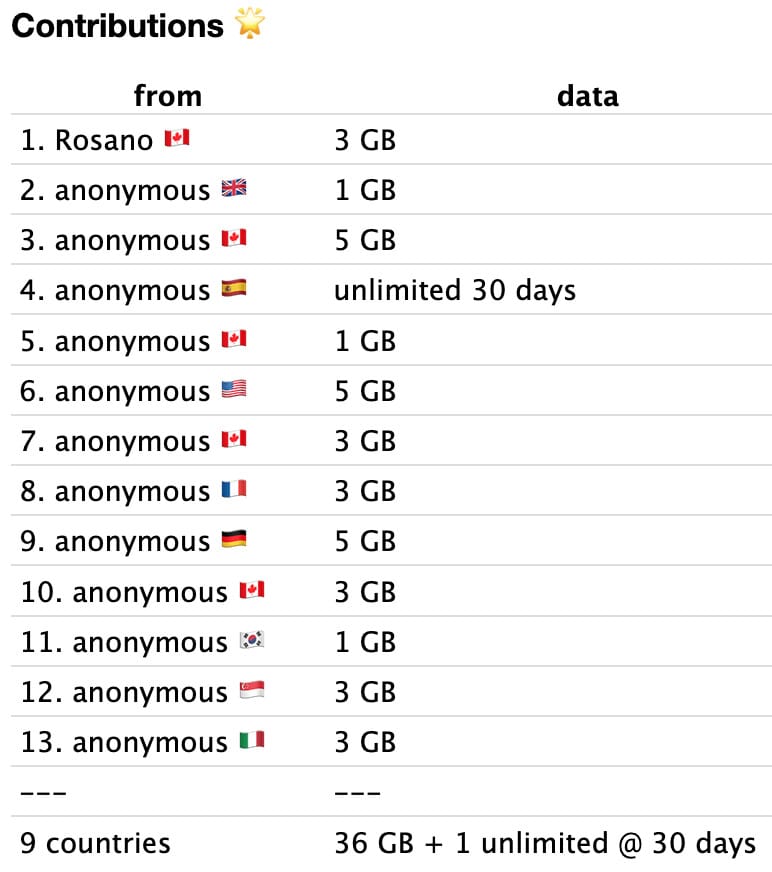Click the South Korean flag in row 11

(252, 642)
